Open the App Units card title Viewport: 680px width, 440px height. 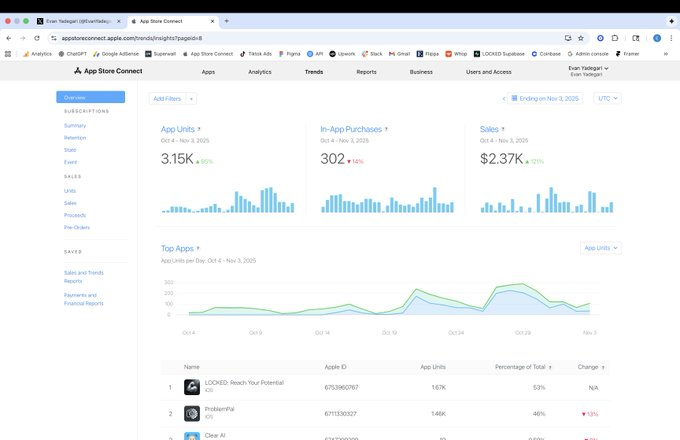click(x=177, y=129)
